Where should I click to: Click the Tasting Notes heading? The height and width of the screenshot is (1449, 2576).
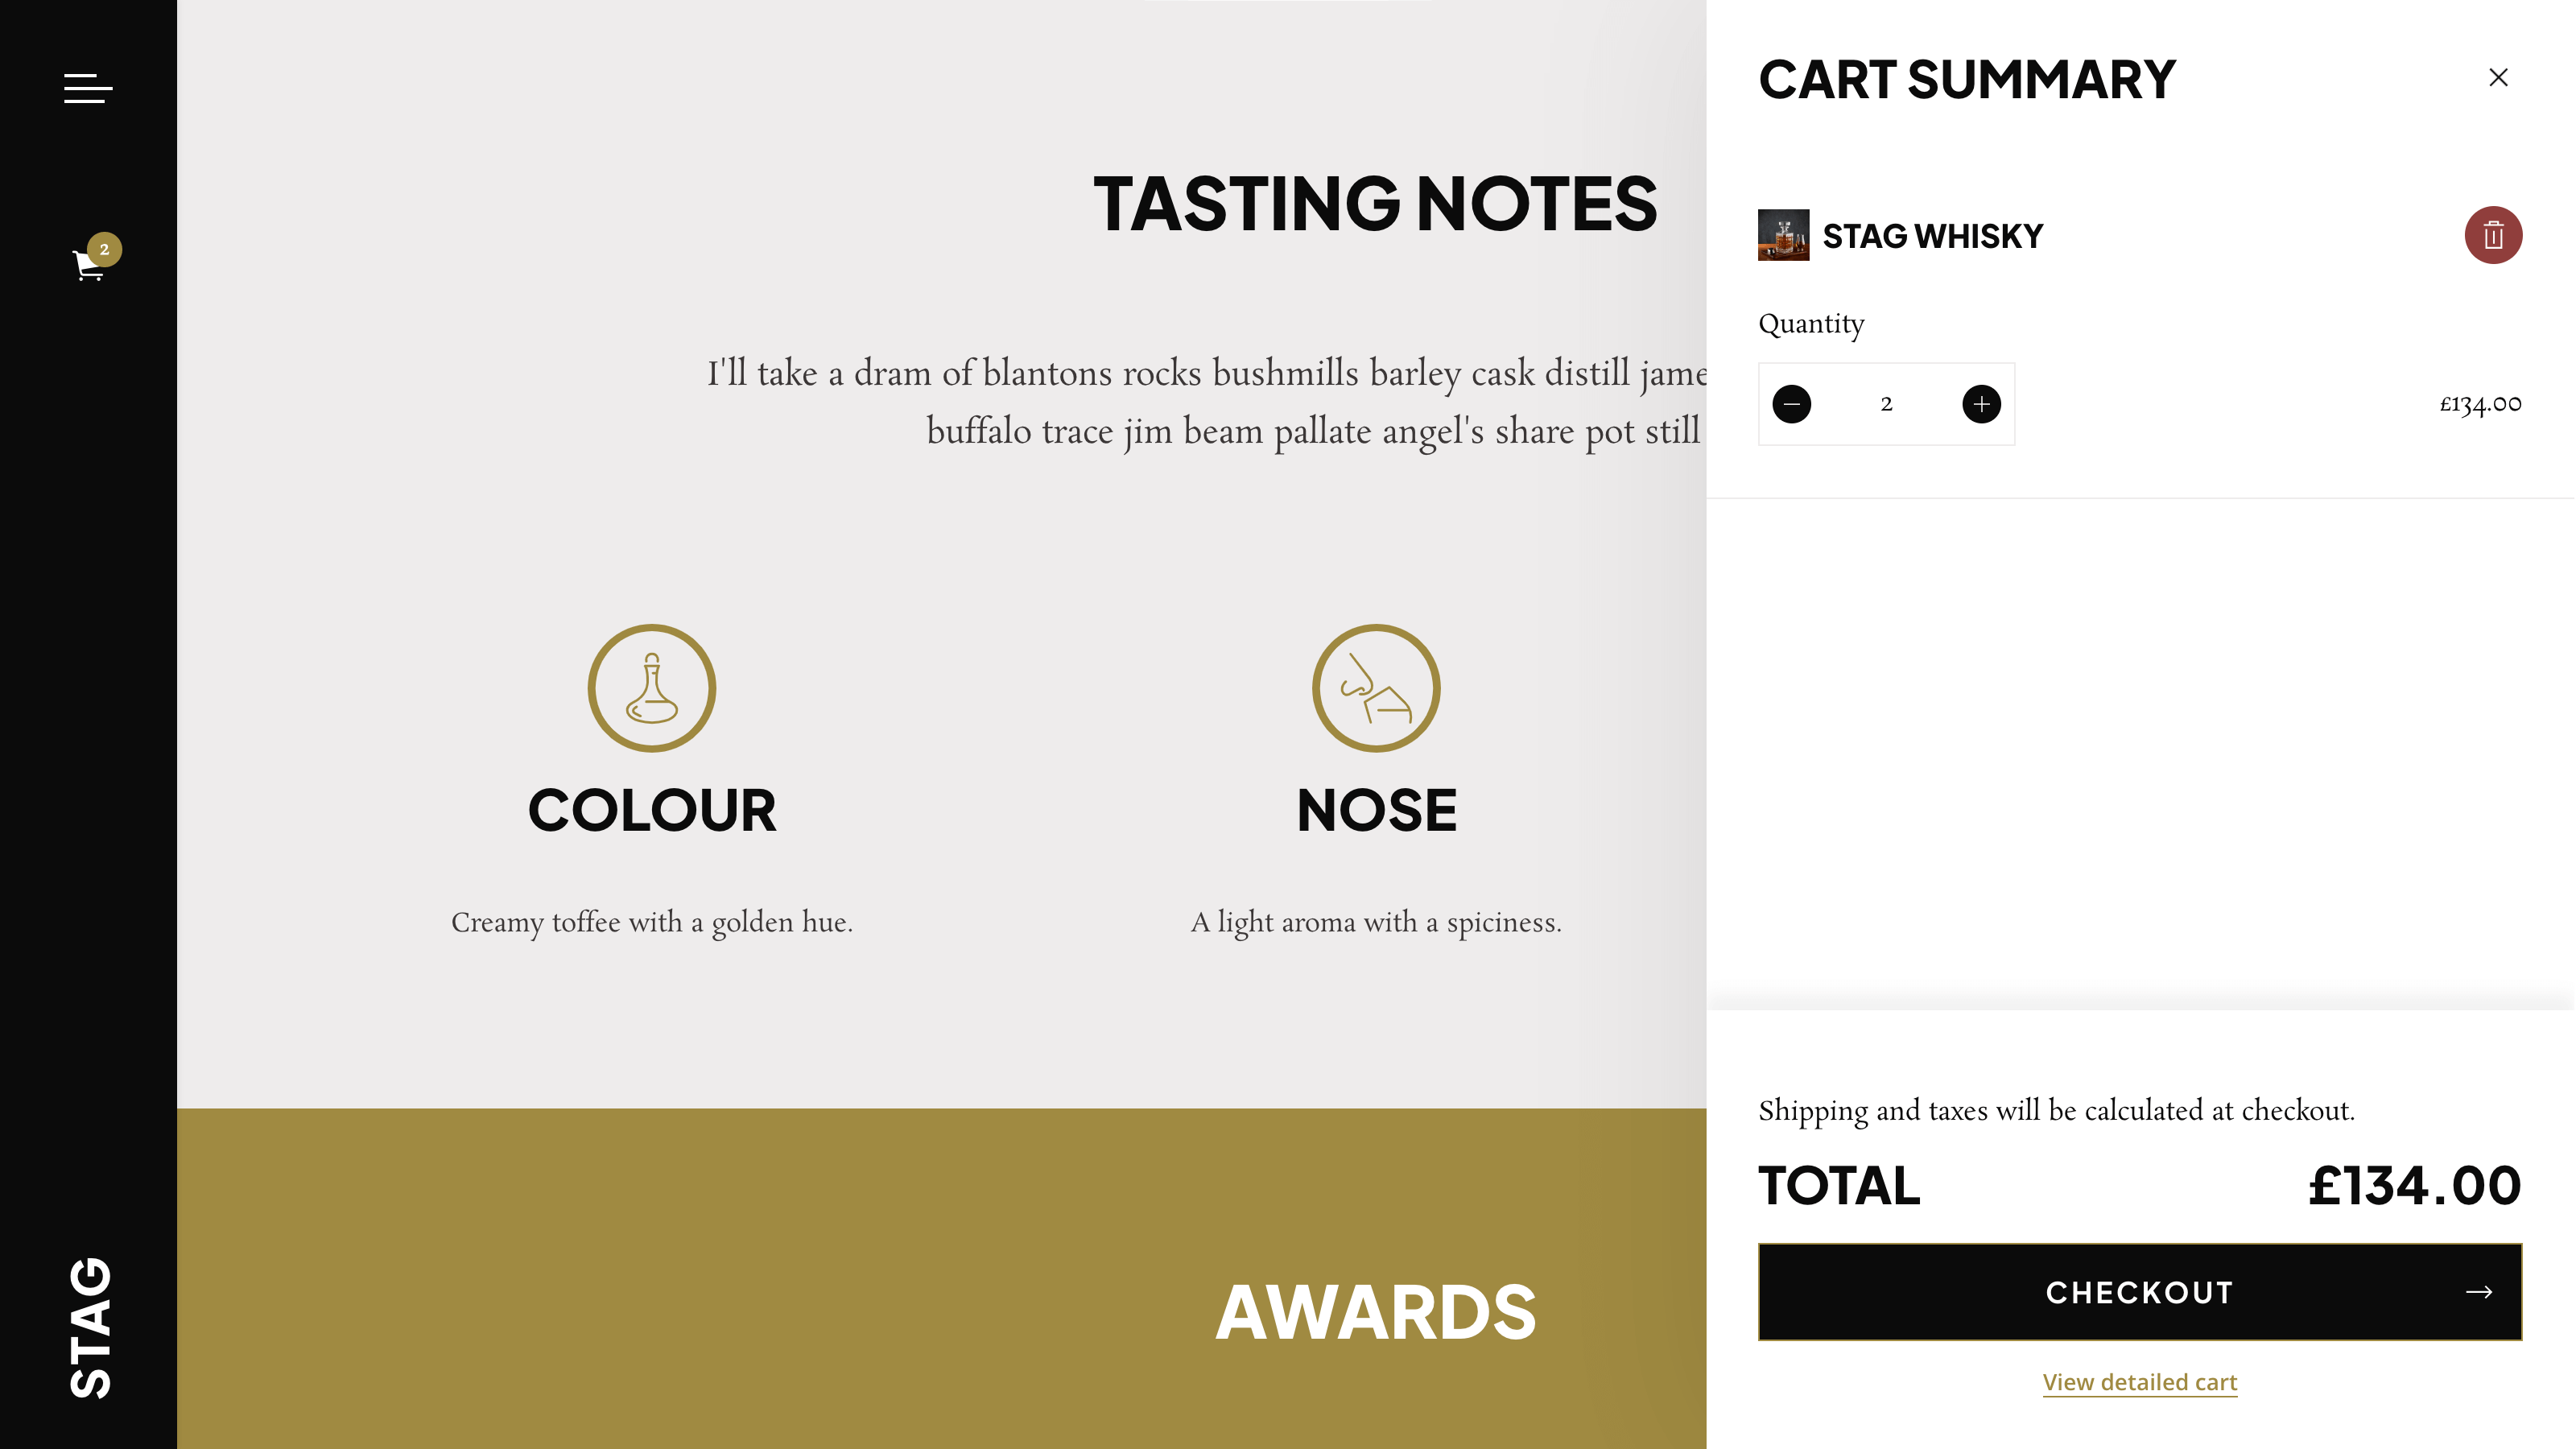(x=1375, y=204)
